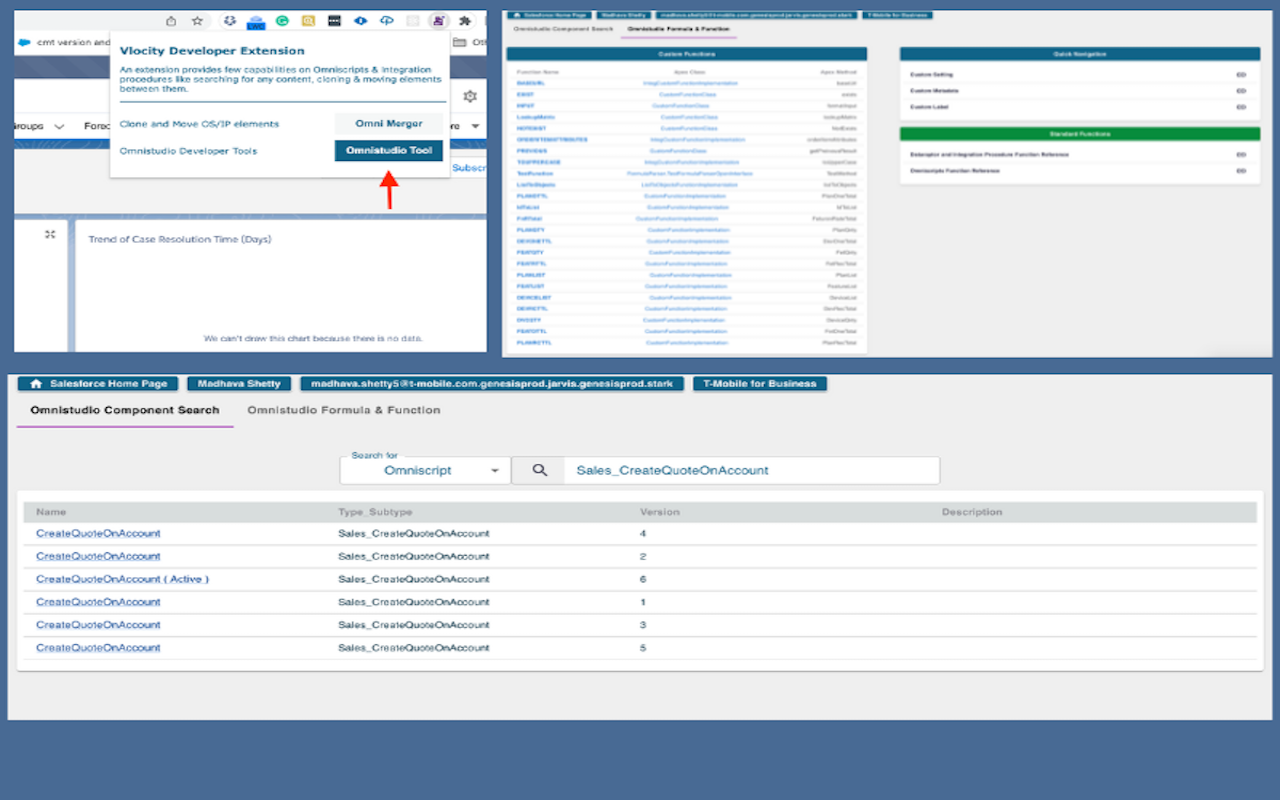Screen dimensions: 1280x800
Task: Click the green Standard Functions header
Action: click(1080, 134)
